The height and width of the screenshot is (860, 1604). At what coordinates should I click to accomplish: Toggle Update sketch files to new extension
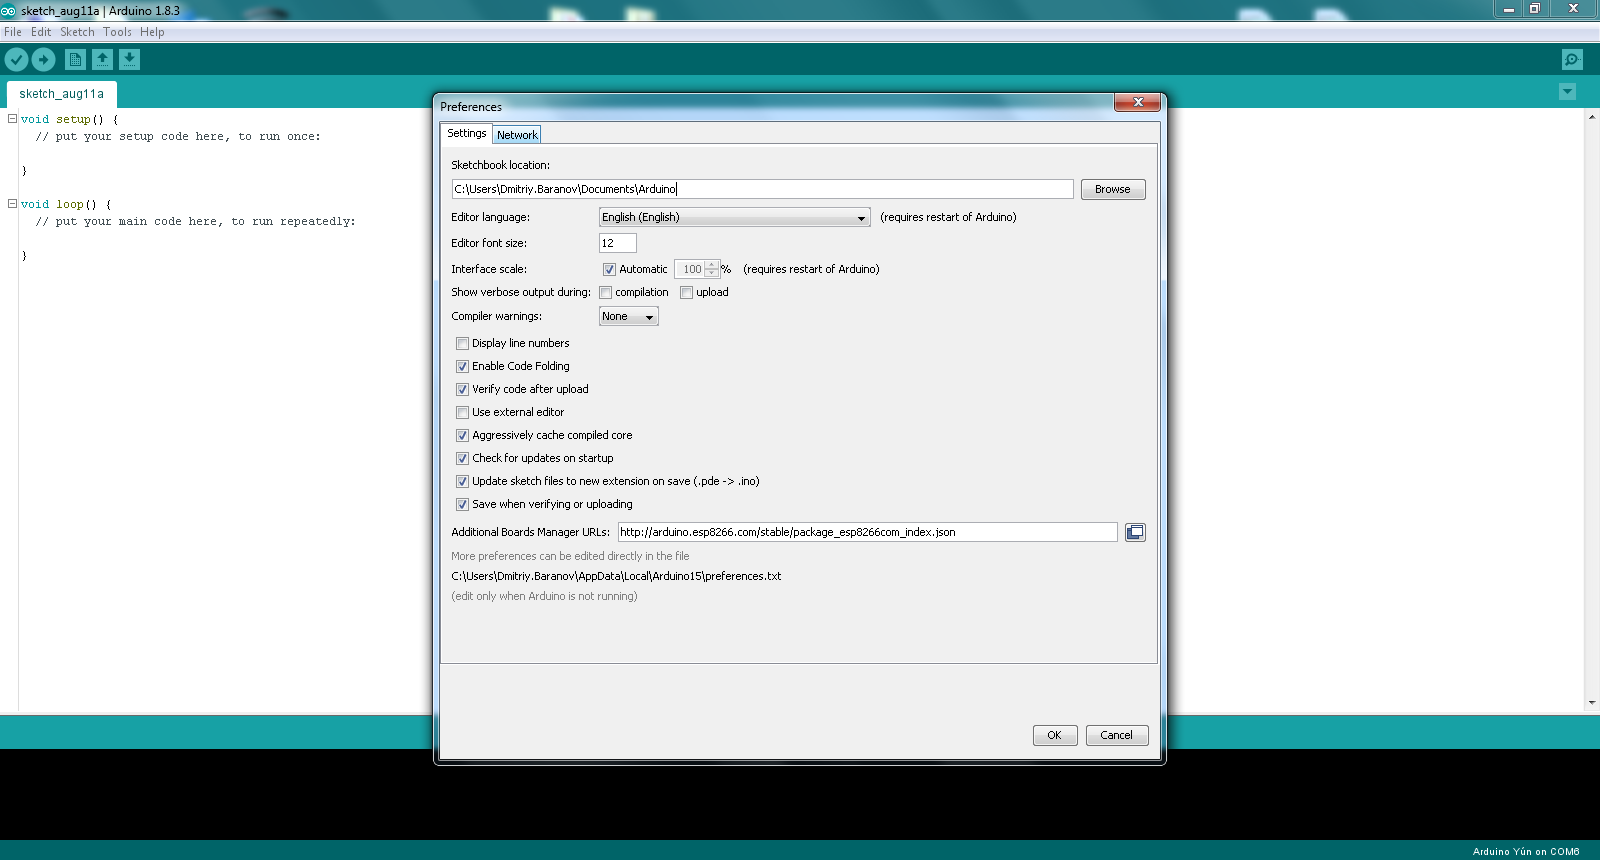coord(462,481)
